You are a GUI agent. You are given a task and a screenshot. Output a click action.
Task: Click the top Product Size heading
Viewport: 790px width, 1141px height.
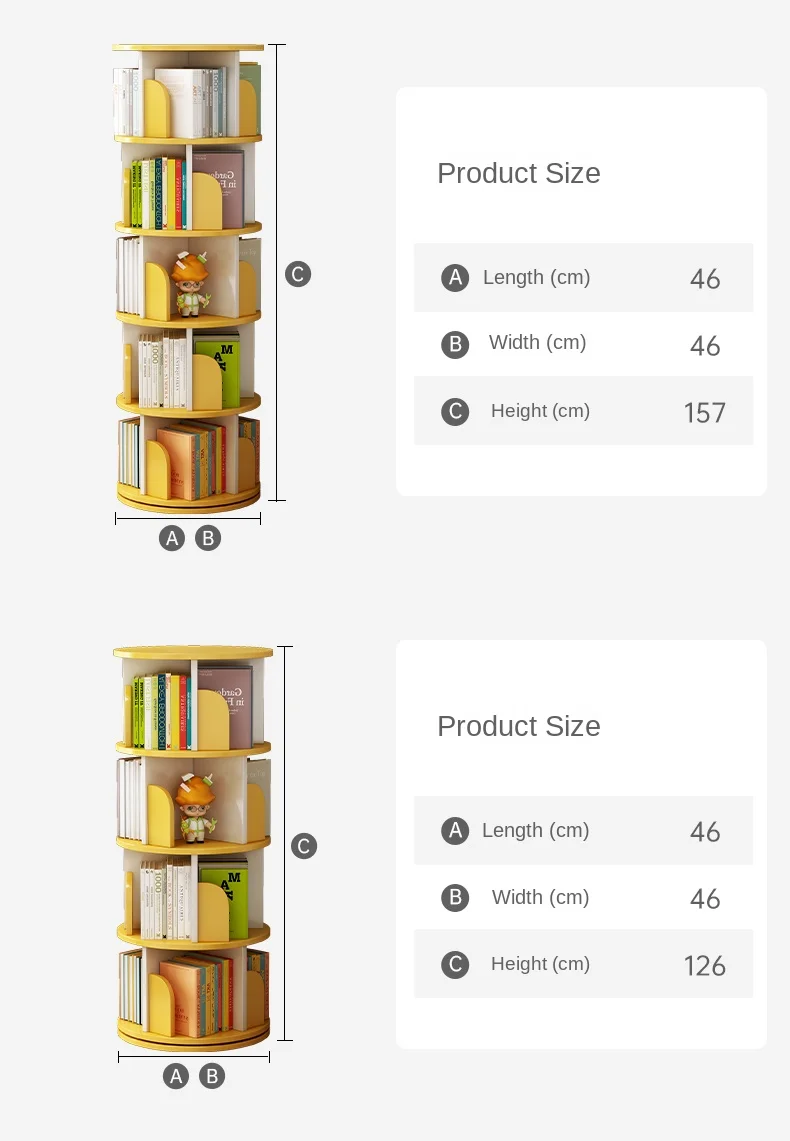coord(519,173)
